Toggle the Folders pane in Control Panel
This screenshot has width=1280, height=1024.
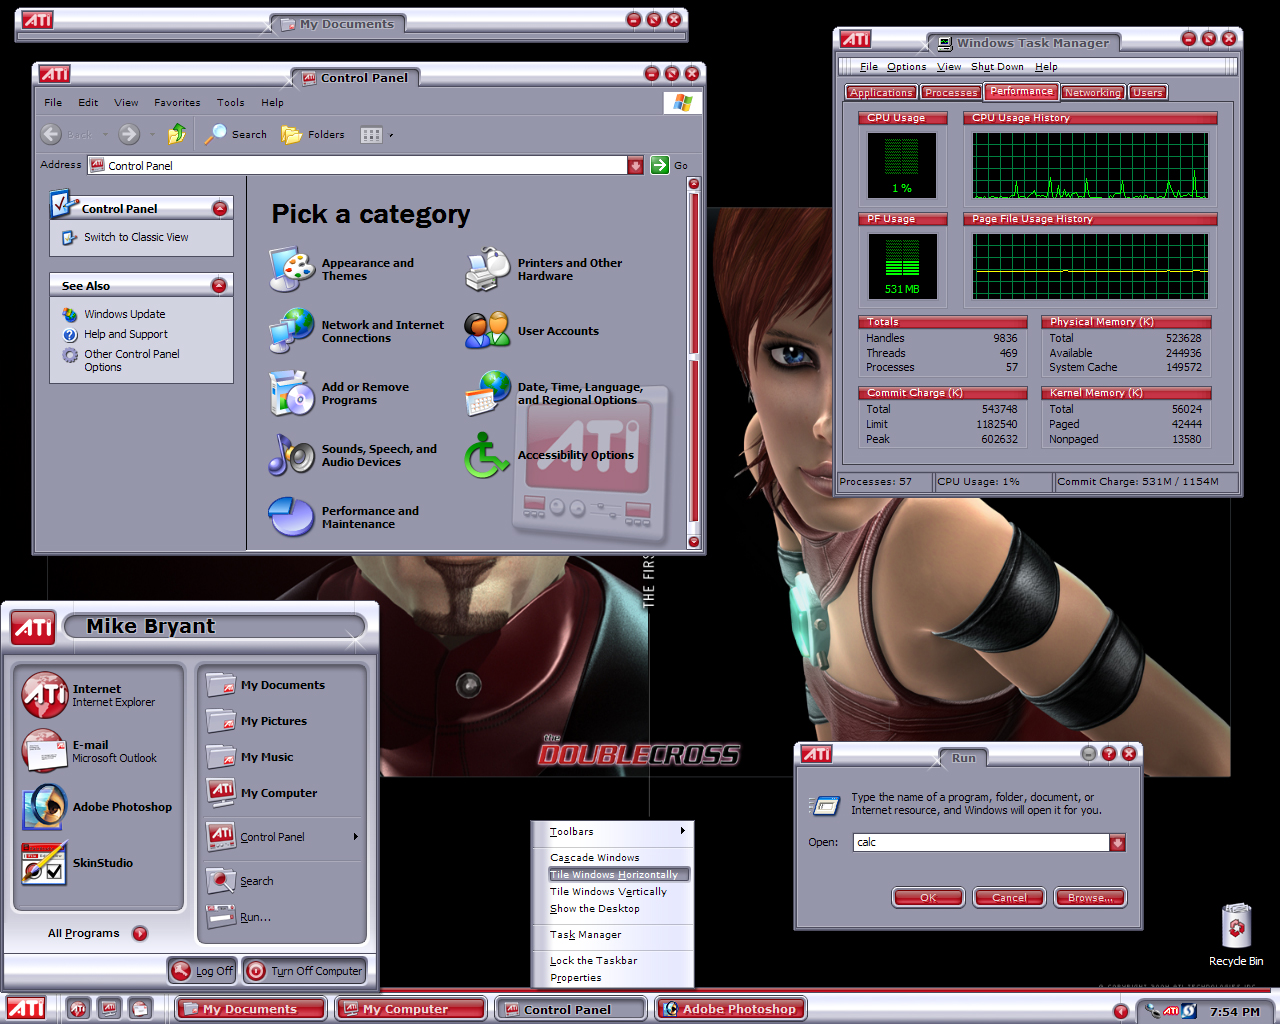point(313,135)
